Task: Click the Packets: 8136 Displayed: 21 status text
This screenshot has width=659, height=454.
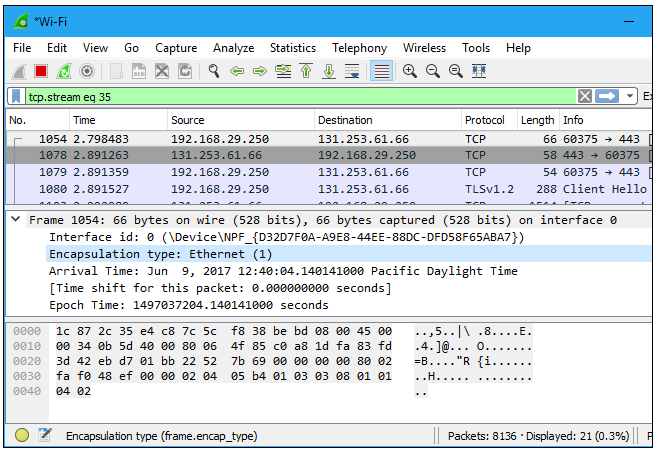Action: [x=538, y=436]
